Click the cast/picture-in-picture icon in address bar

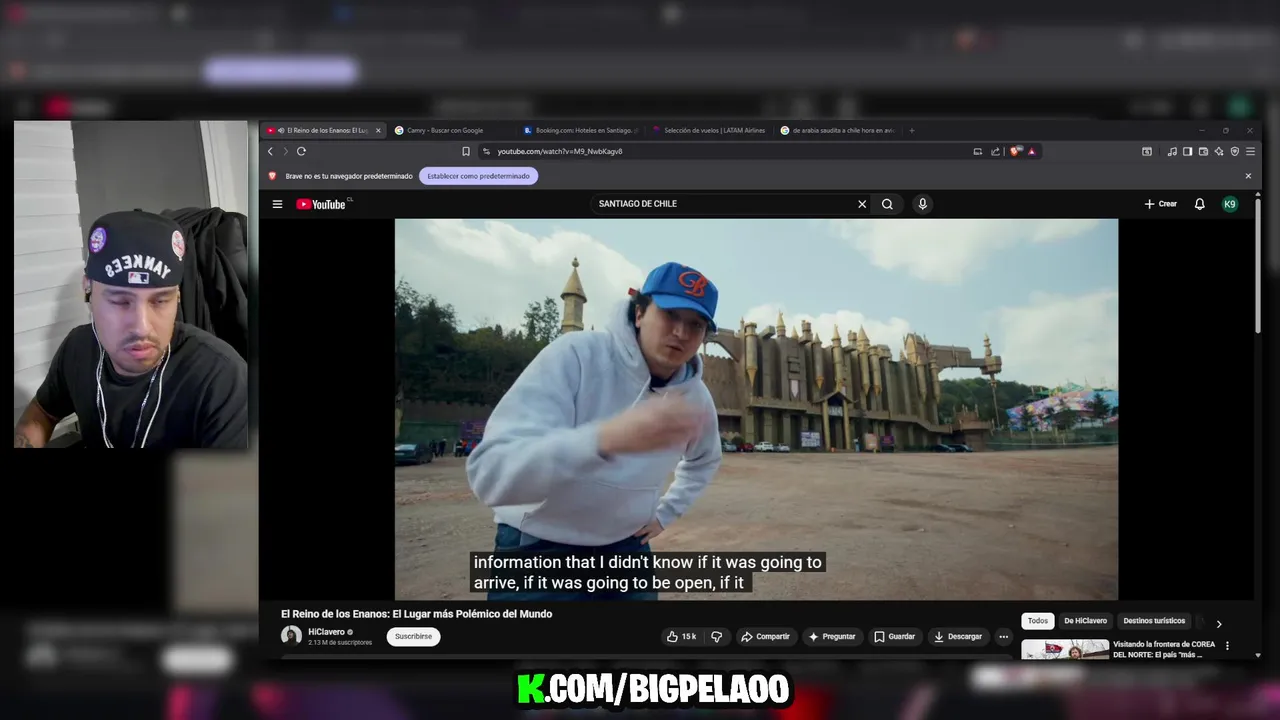tap(977, 151)
